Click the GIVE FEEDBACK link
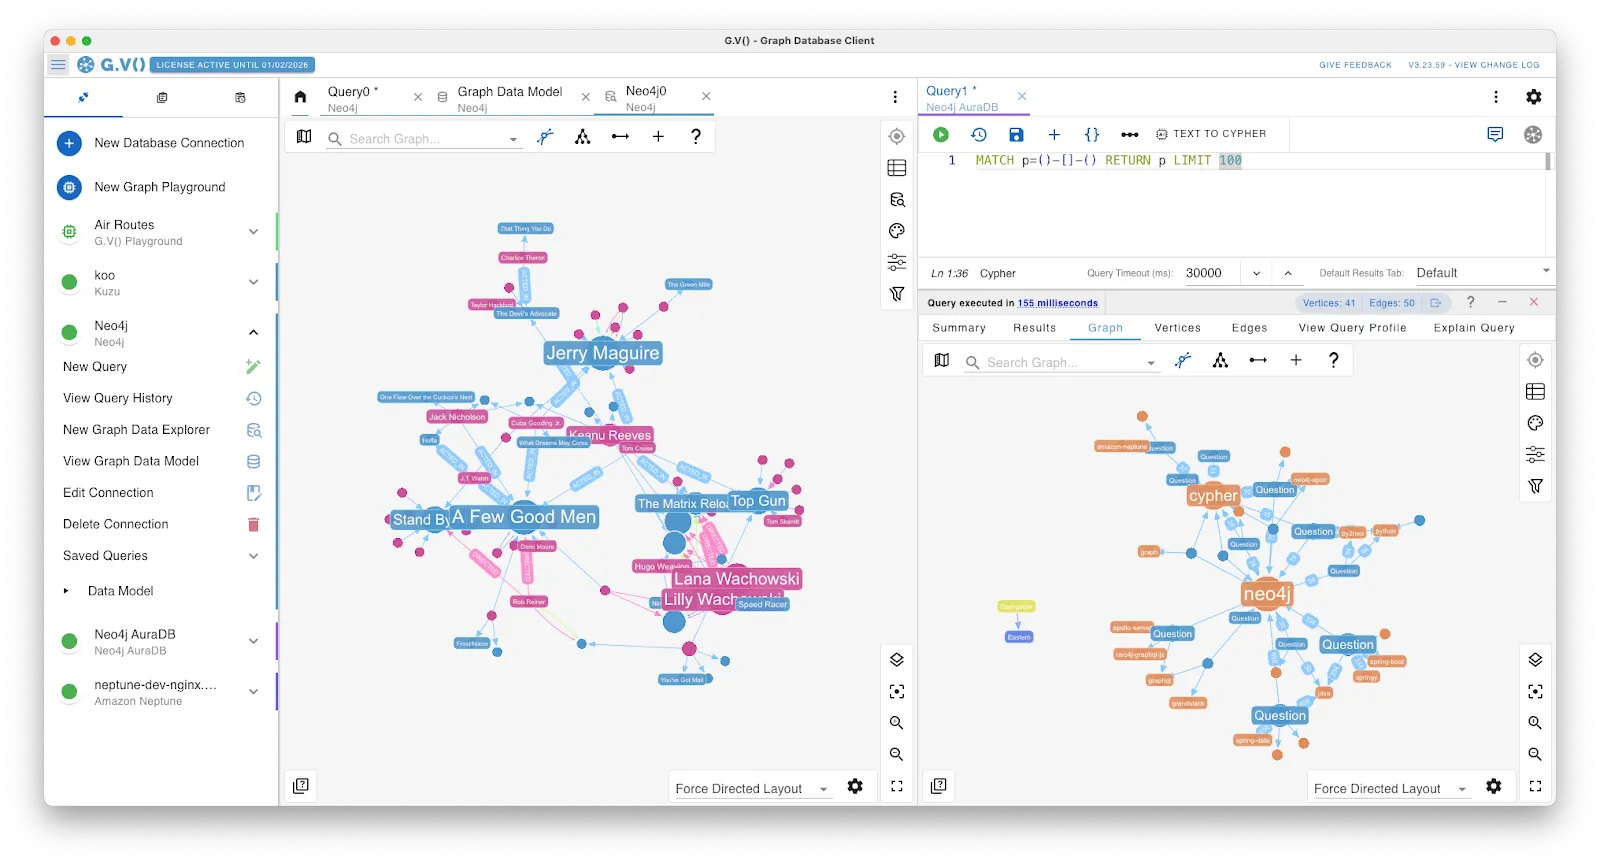This screenshot has width=1600, height=864. [1355, 65]
